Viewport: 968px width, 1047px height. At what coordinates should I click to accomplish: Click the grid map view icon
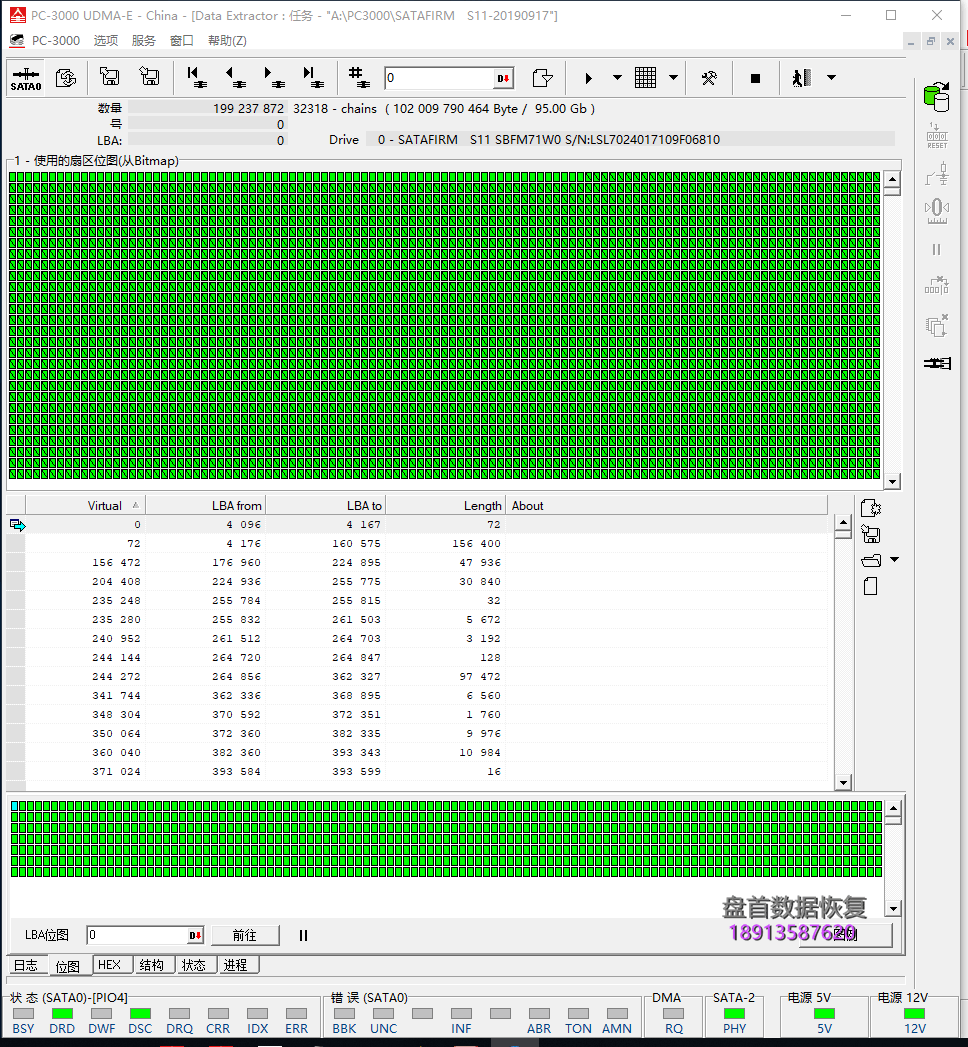(x=645, y=78)
